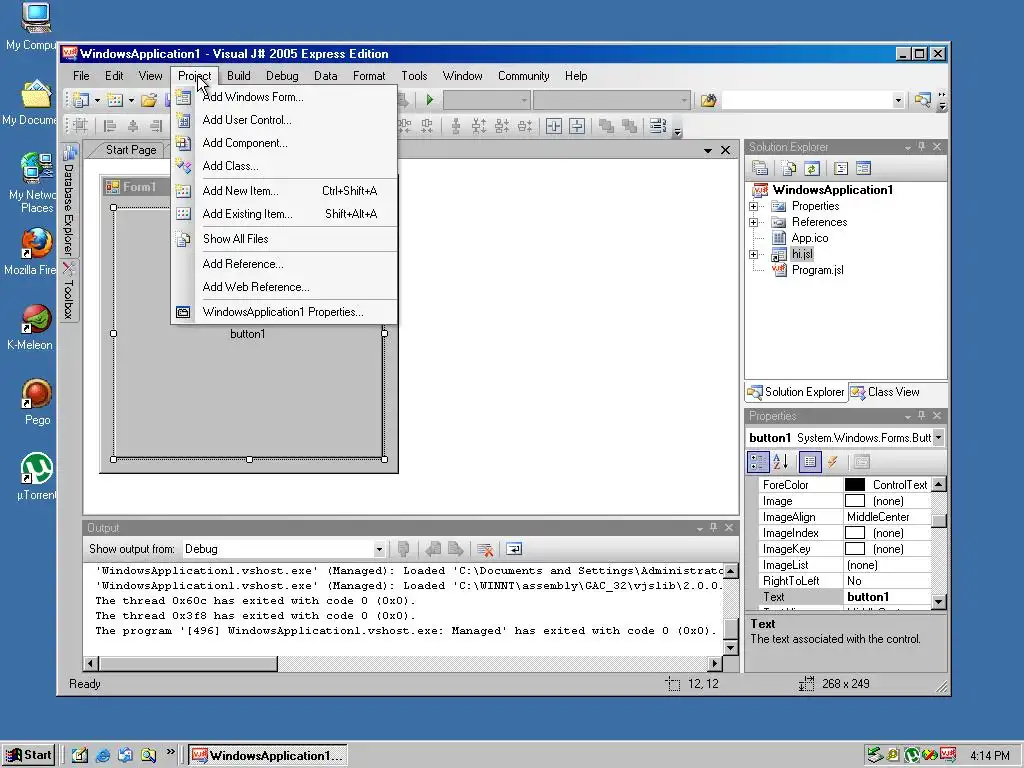Open the button1 object selector dropdown
Screen dimensions: 1024x768
938,438
